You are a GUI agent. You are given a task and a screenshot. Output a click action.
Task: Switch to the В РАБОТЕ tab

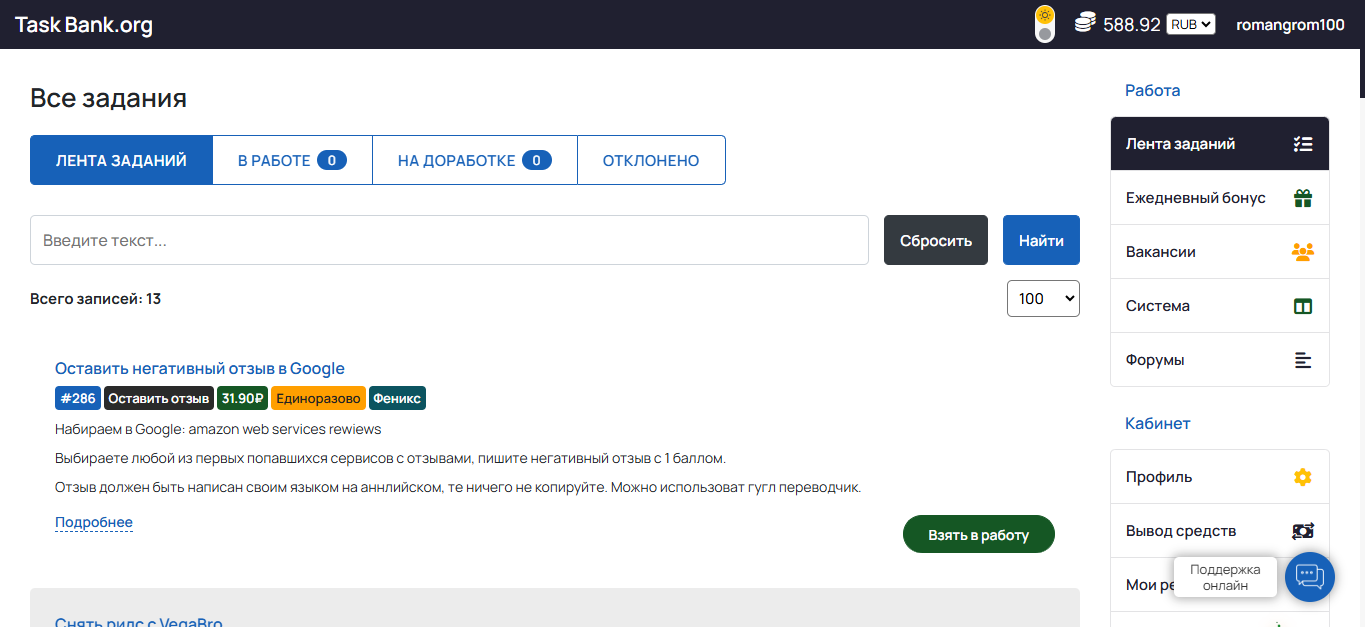[x=292, y=160]
